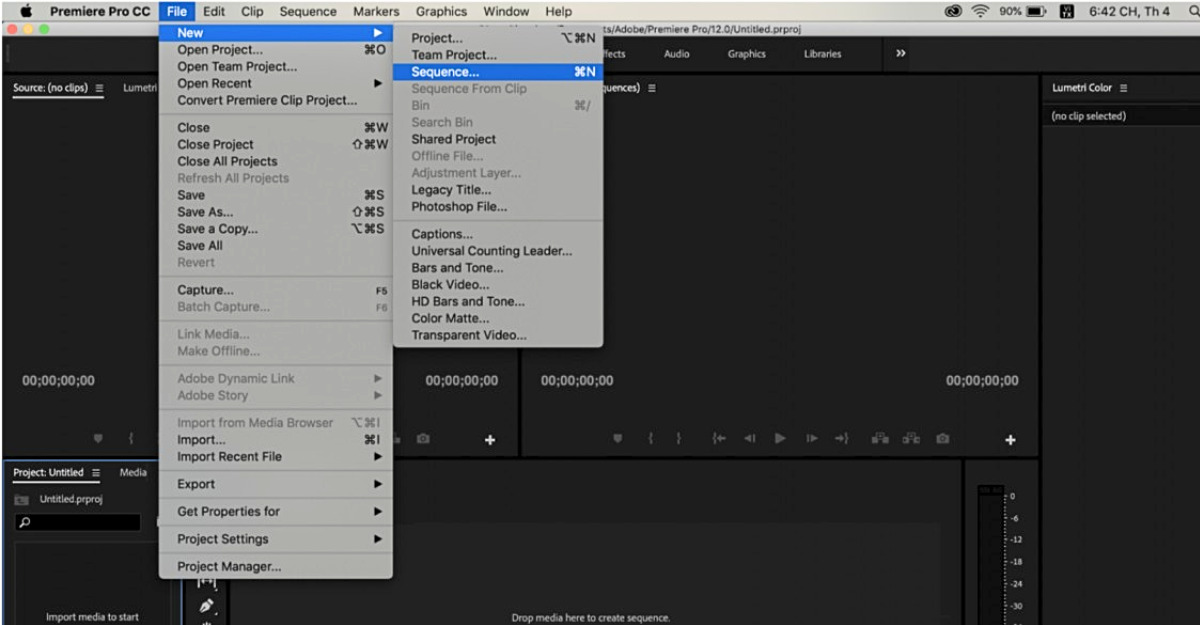Click Mark In in Program monitor
This screenshot has height=625, width=1200.
650,439
